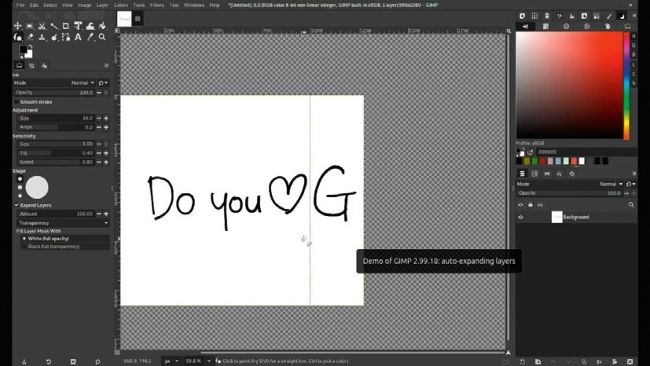Screen dimensions: 650x366
Task: Open the Filters menu
Action: click(157, 5)
